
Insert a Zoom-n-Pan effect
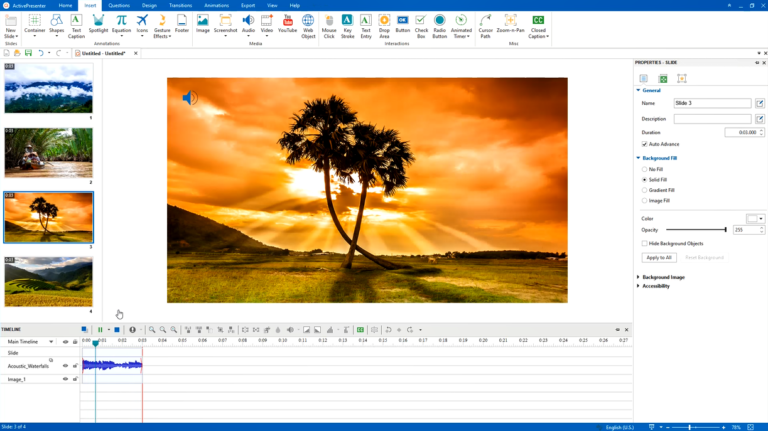[x=510, y=24]
